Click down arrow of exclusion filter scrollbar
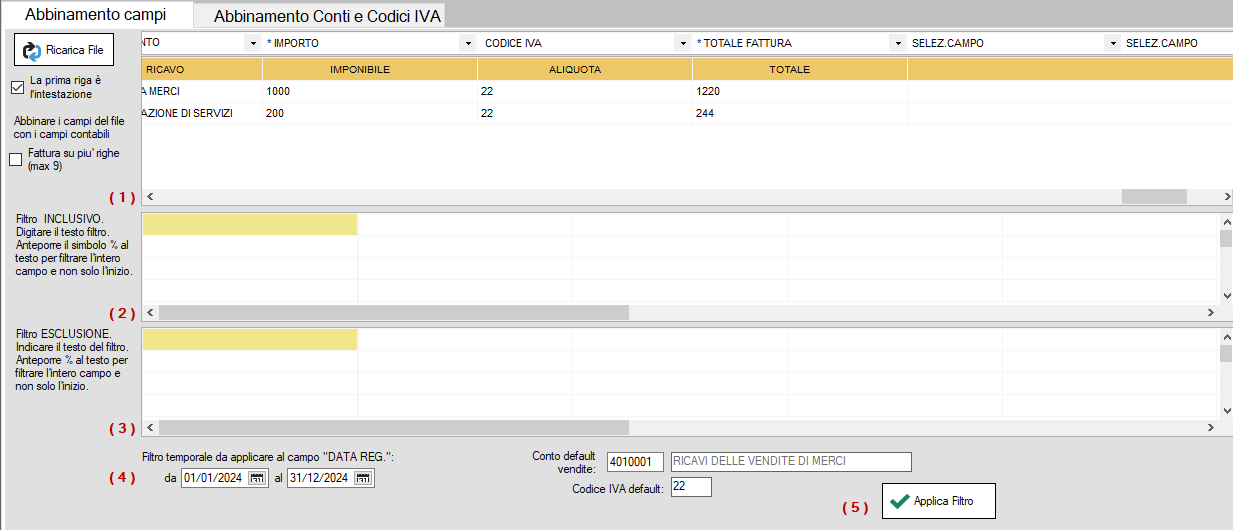The height and width of the screenshot is (530, 1233). point(1226,411)
